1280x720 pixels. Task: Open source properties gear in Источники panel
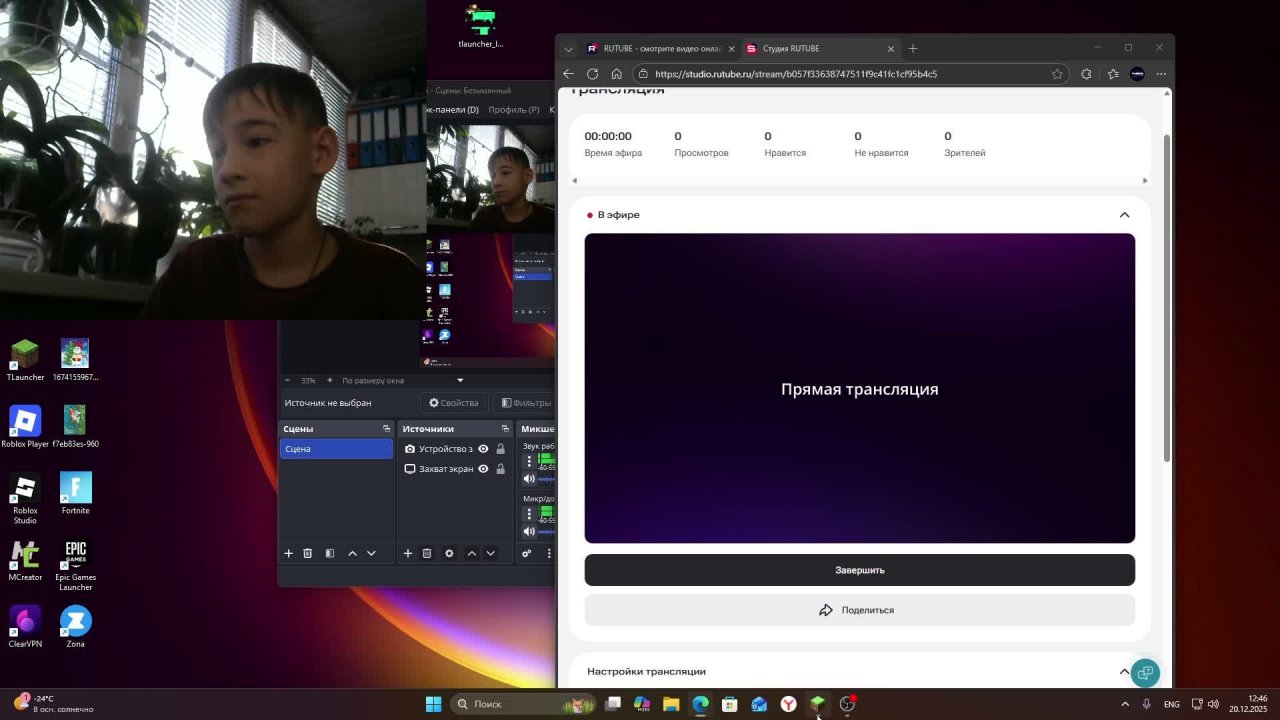pos(449,553)
